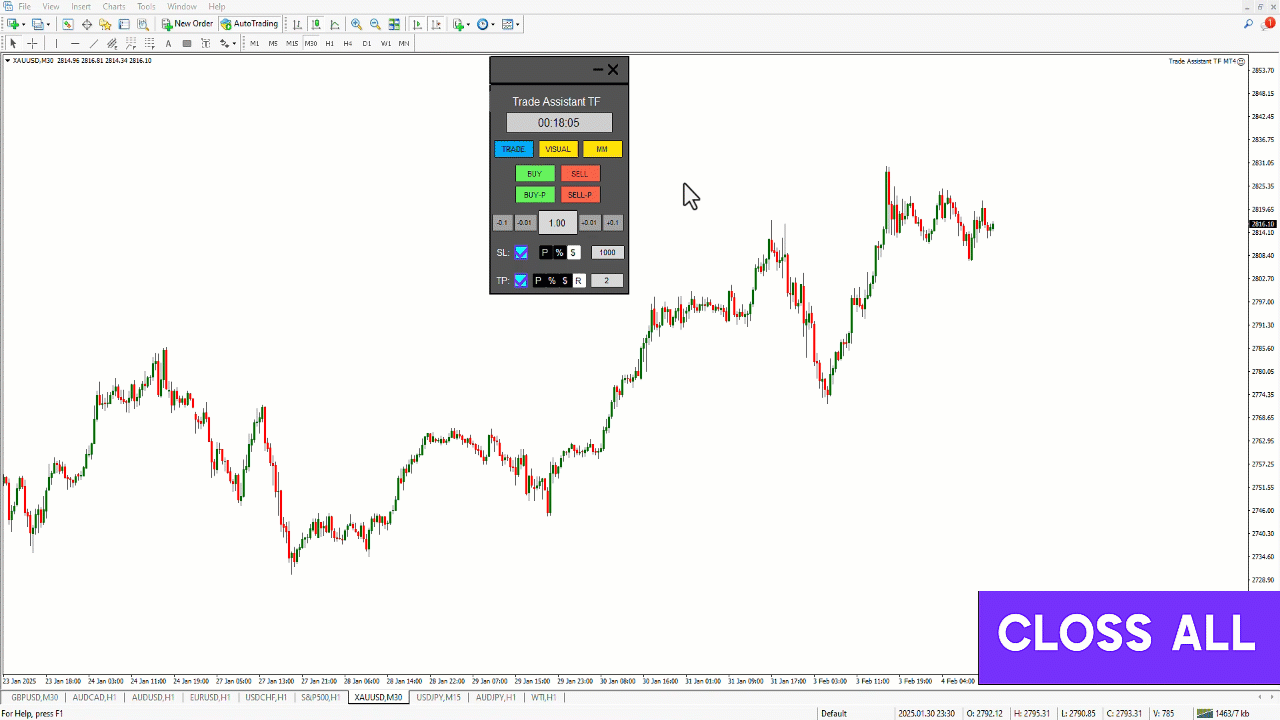Viewport: 1280px width, 720px height.
Task: Select the text label tool
Action: coord(168,43)
